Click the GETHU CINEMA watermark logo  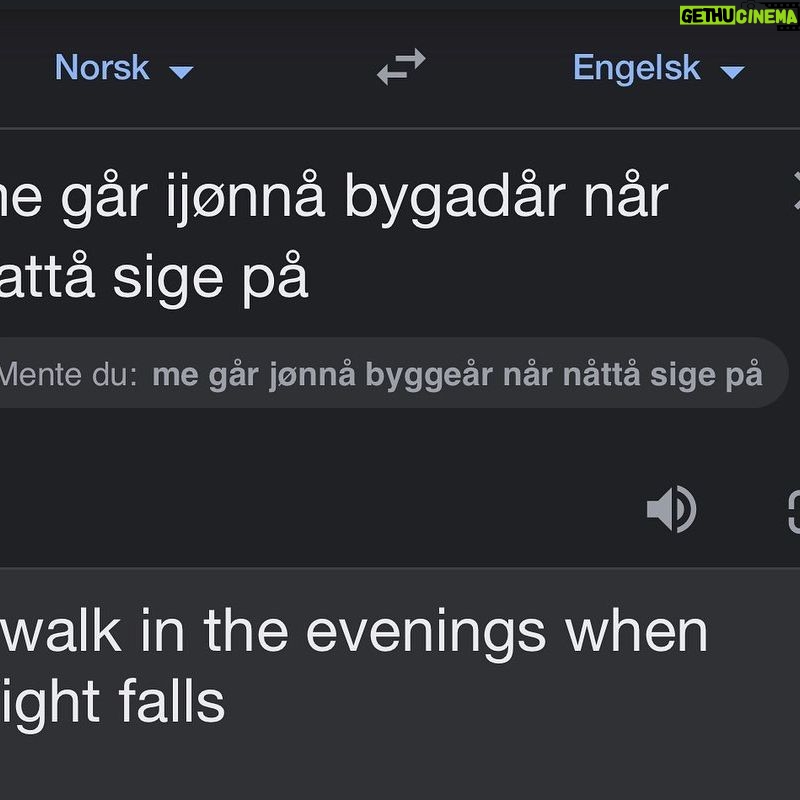[x=738, y=16]
